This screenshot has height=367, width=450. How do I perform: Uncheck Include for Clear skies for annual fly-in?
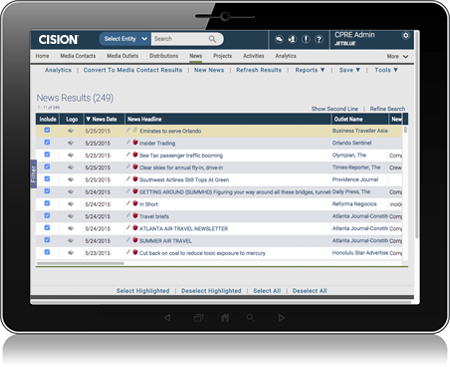coord(47,167)
